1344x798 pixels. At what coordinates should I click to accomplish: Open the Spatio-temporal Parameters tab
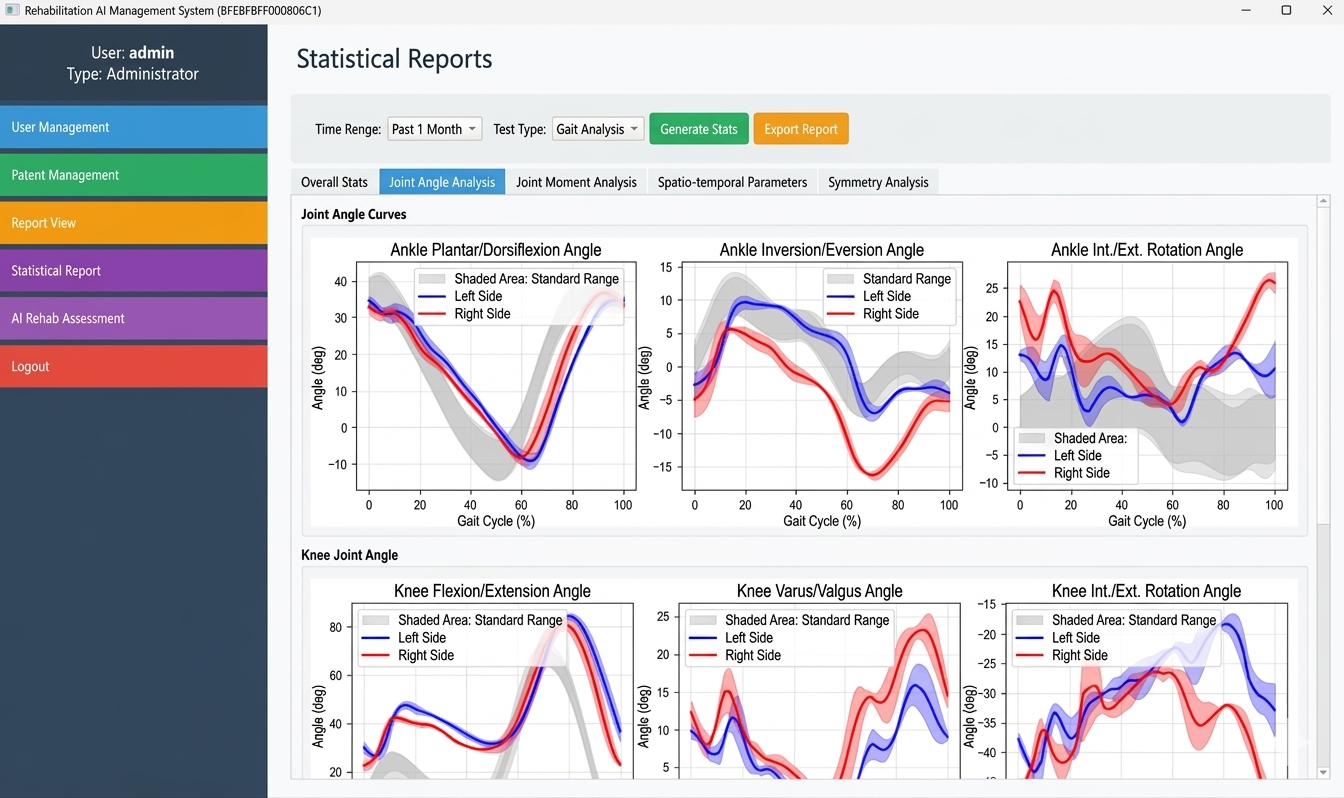coord(732,182)
